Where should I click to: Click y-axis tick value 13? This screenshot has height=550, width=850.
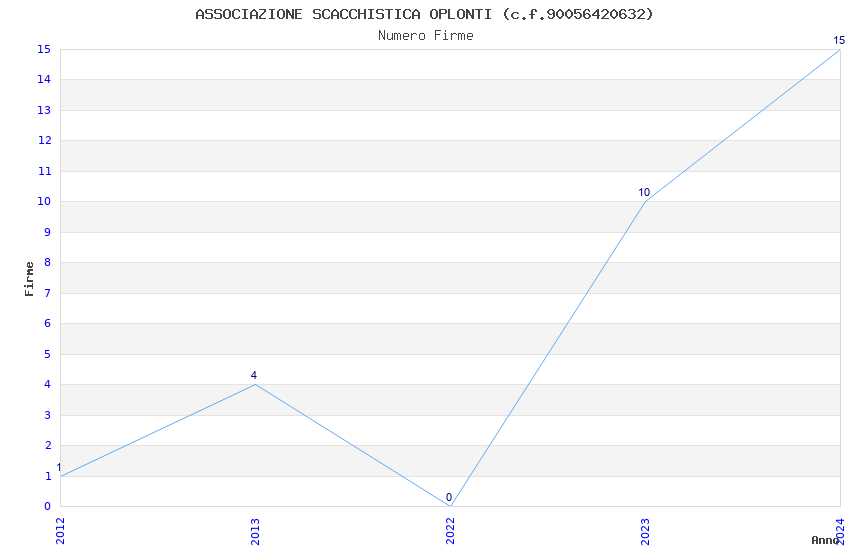coord(44,110)
